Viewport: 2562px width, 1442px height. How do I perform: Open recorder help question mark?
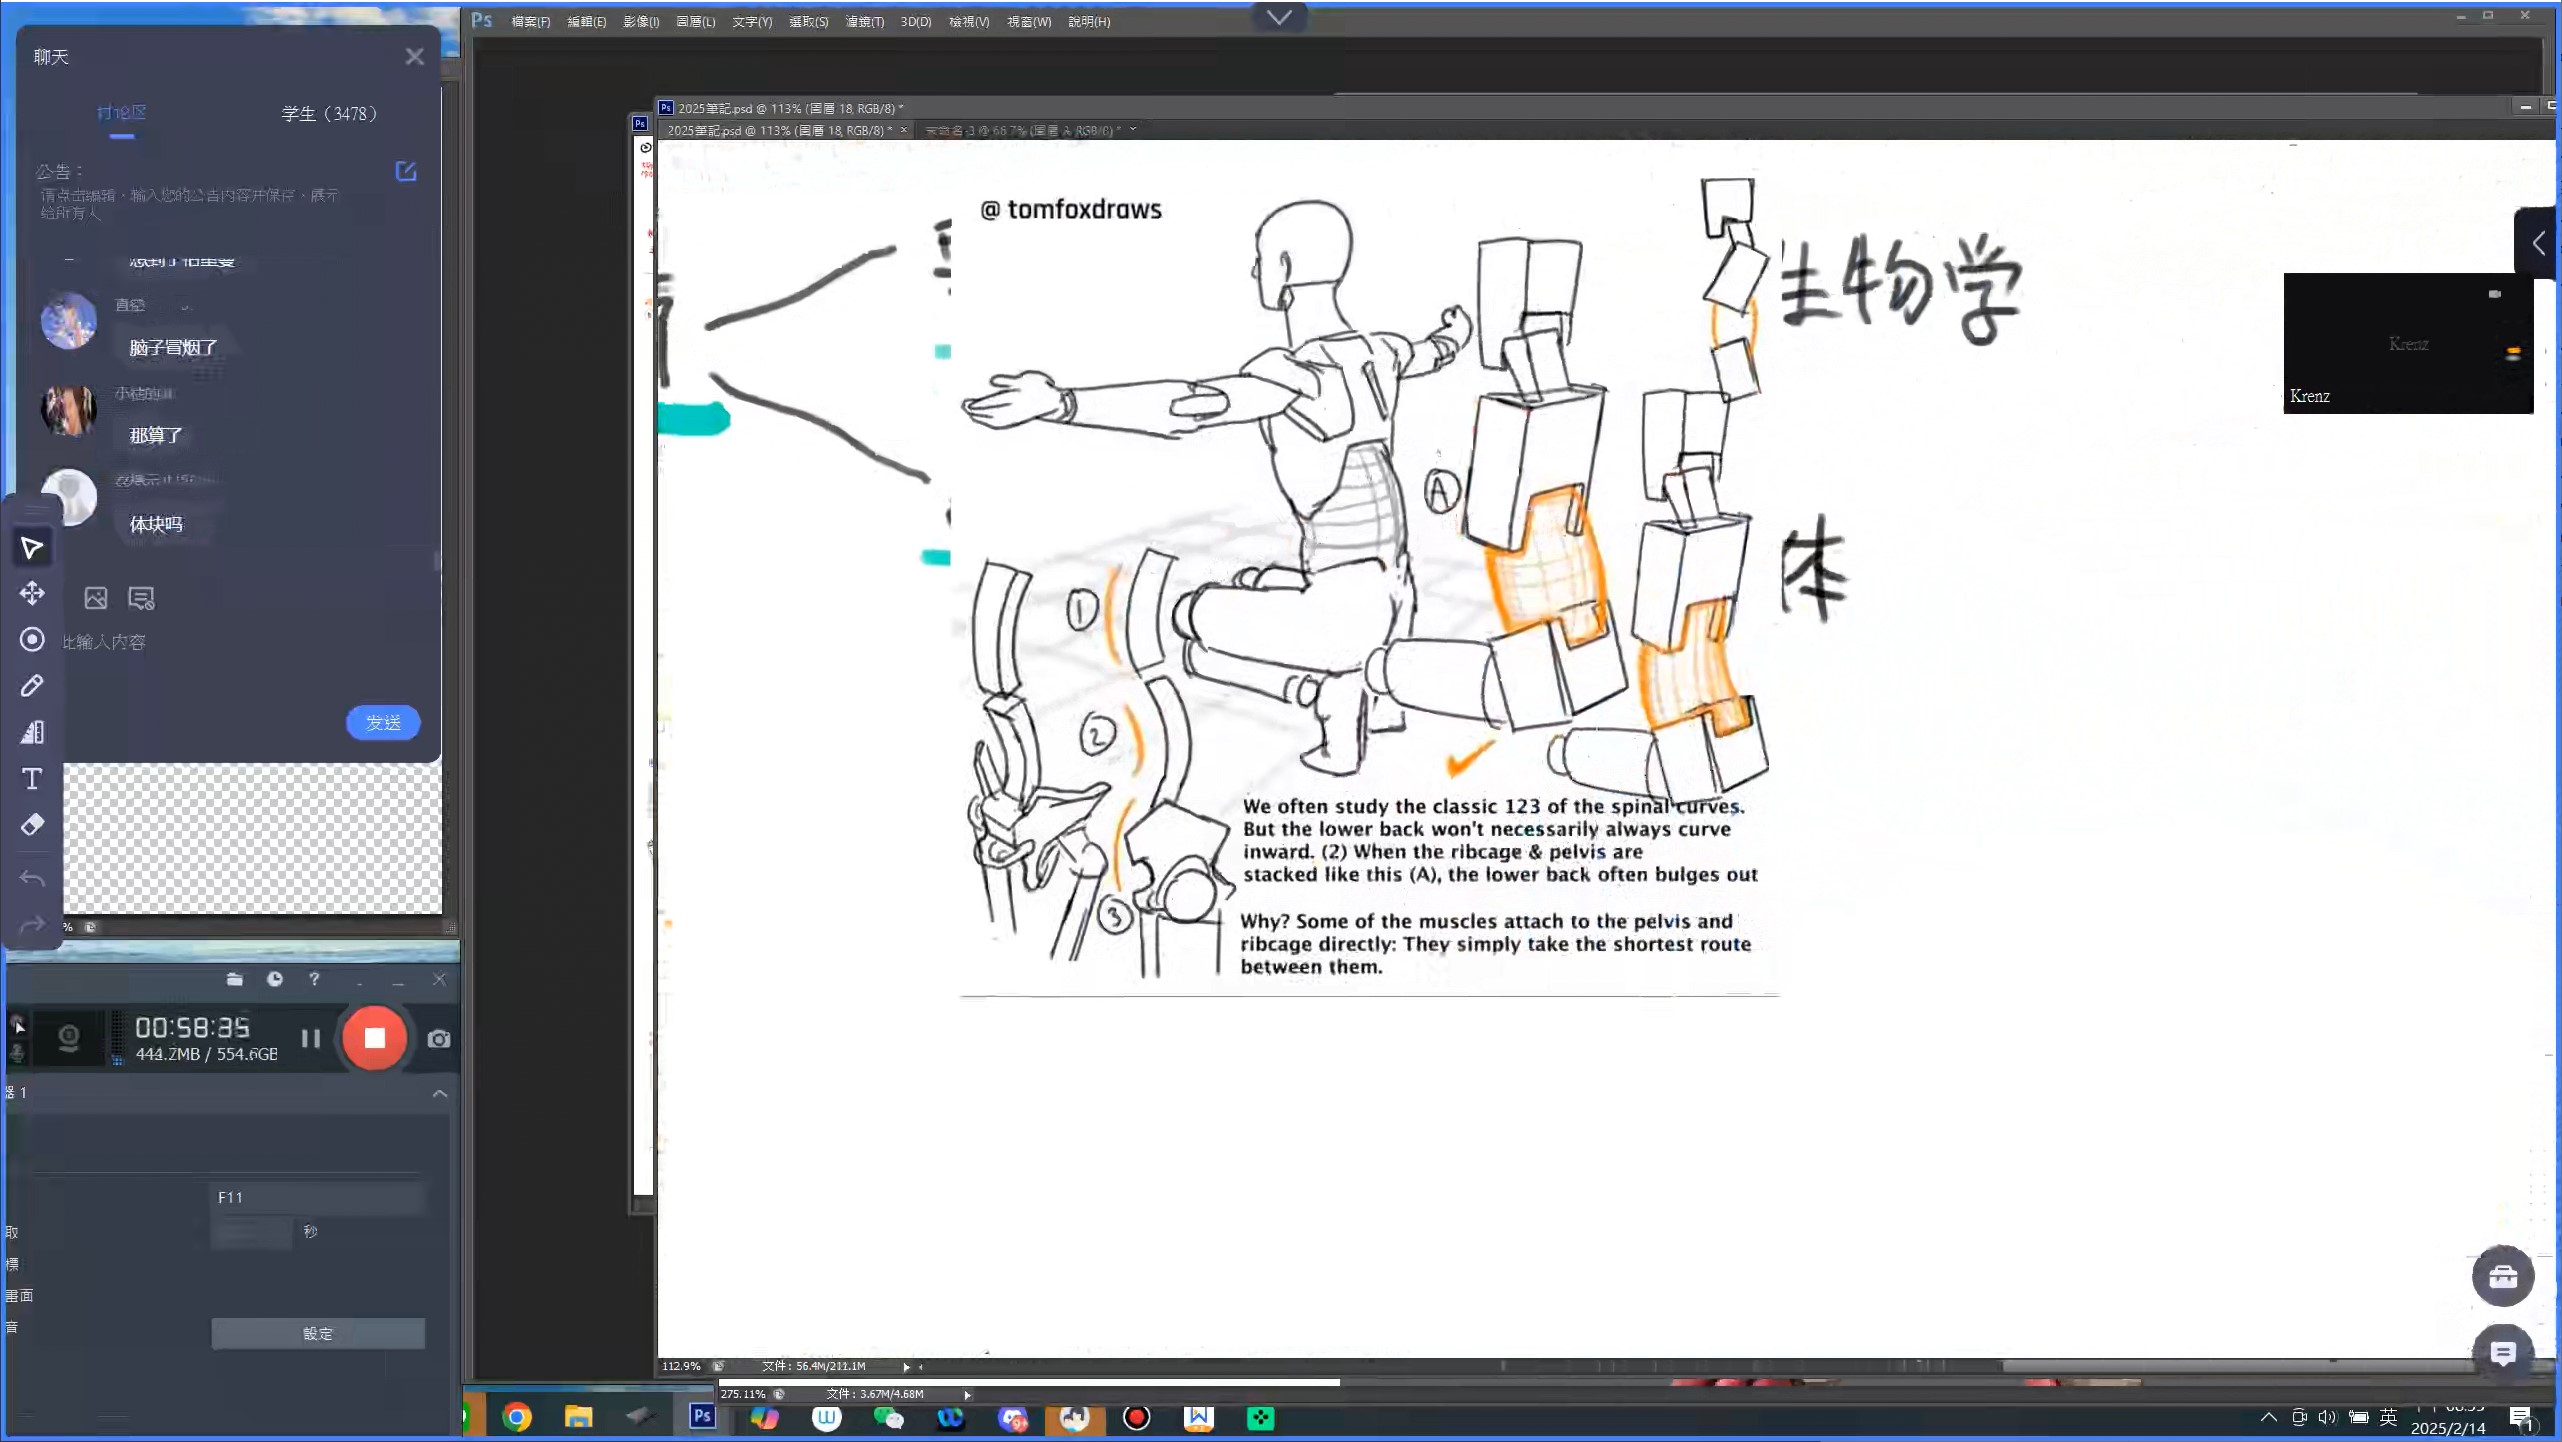315,979
